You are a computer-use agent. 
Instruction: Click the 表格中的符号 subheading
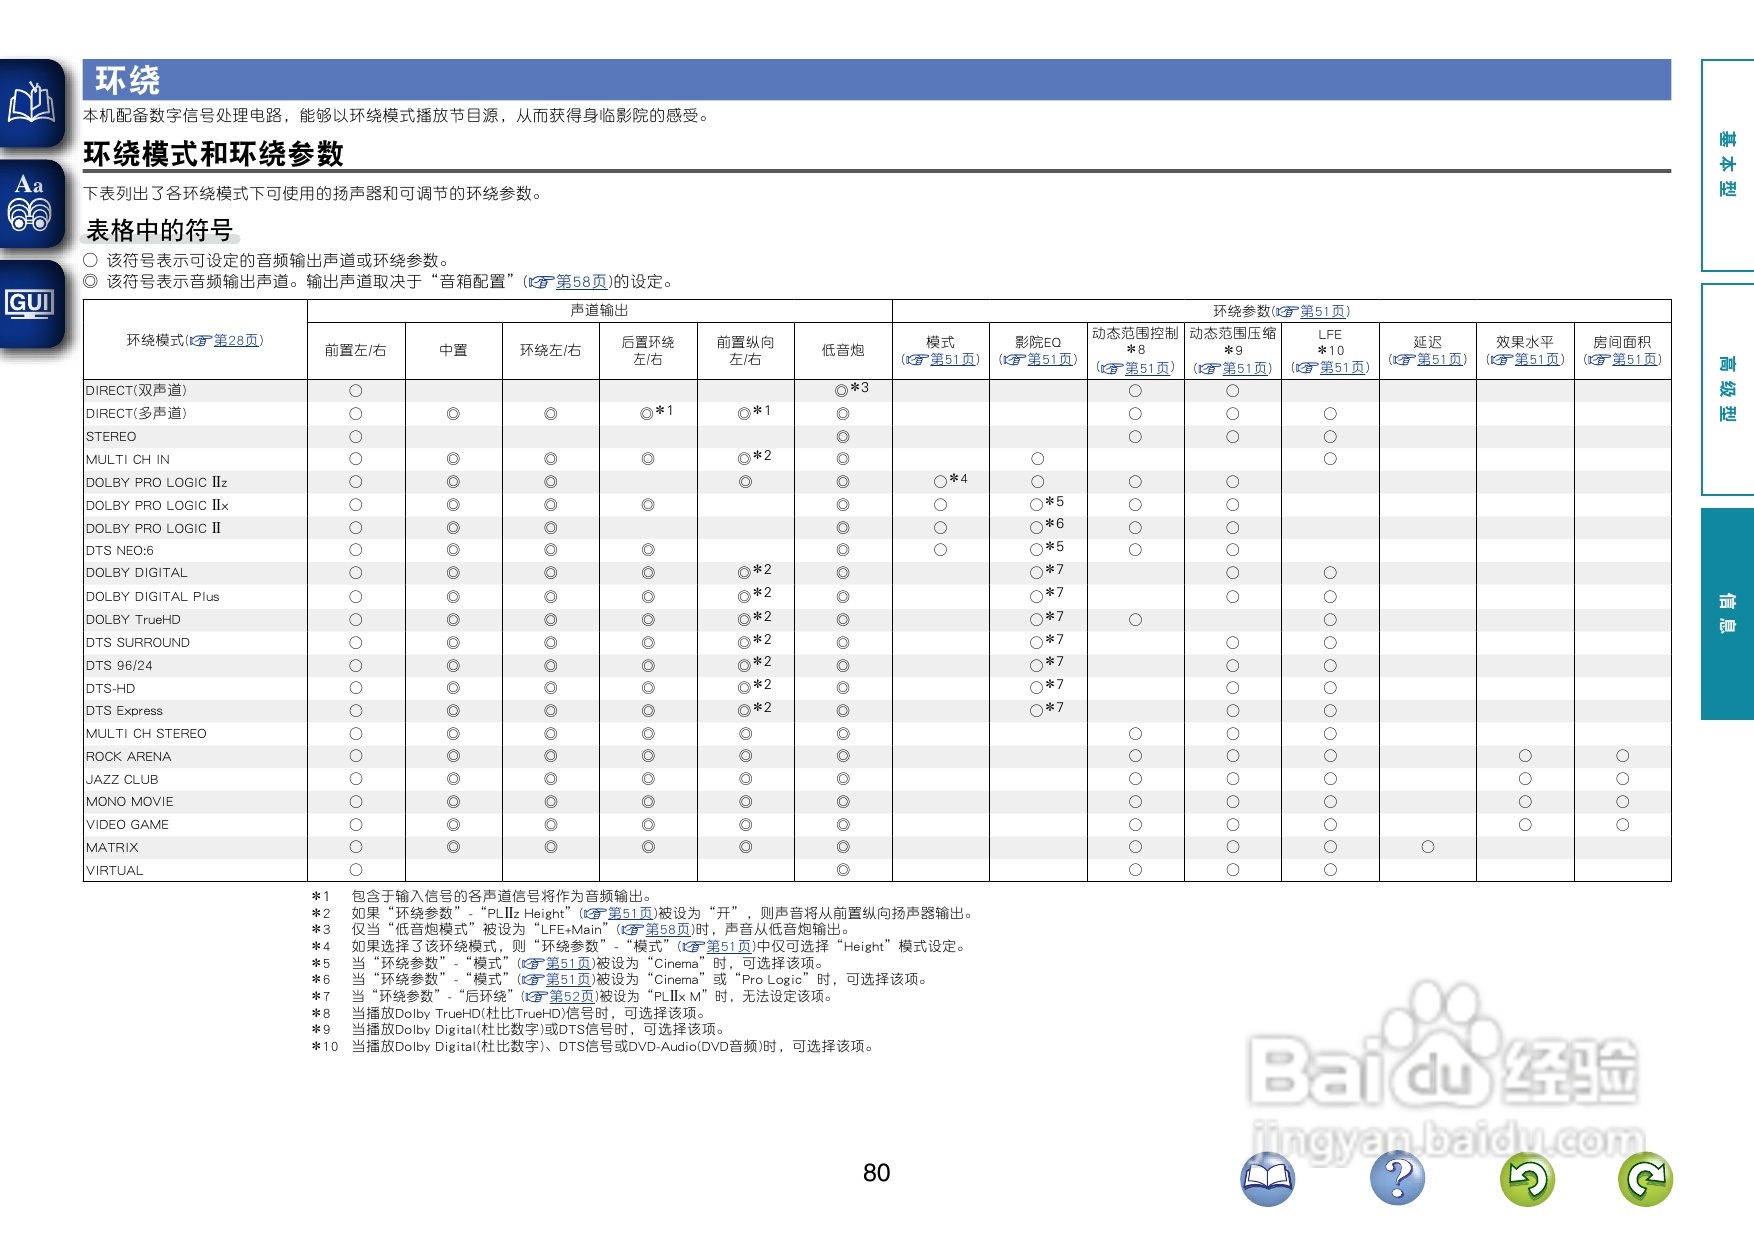click(x=159, y=231)
